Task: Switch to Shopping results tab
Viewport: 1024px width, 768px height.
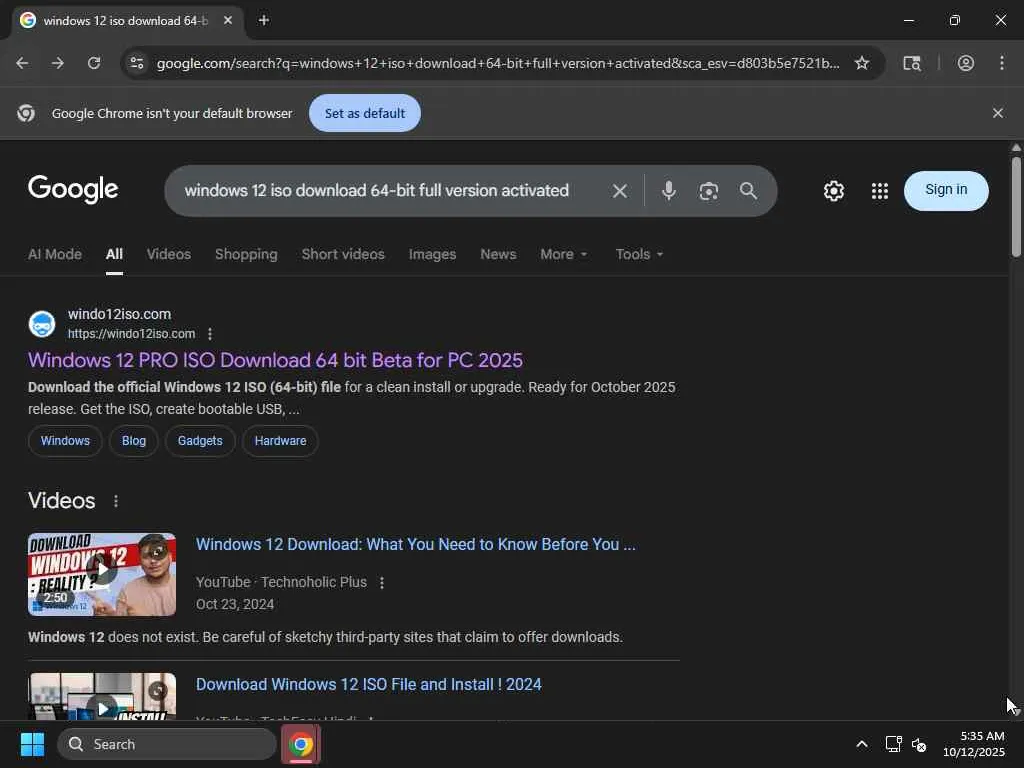Action: (x=246, y=254)
